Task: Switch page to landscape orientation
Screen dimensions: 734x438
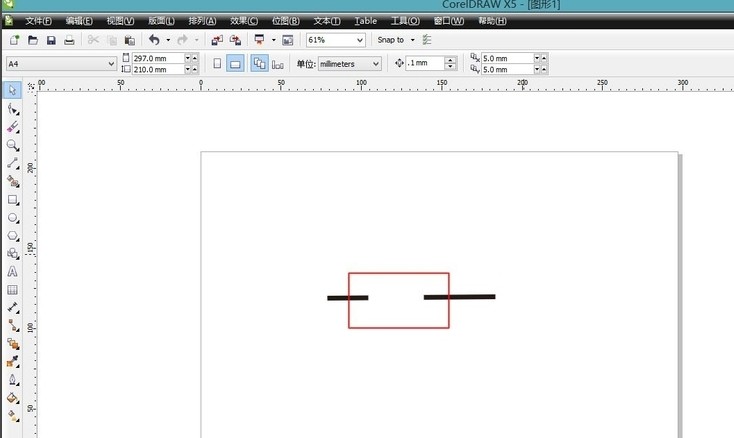Action: point(235,64)
